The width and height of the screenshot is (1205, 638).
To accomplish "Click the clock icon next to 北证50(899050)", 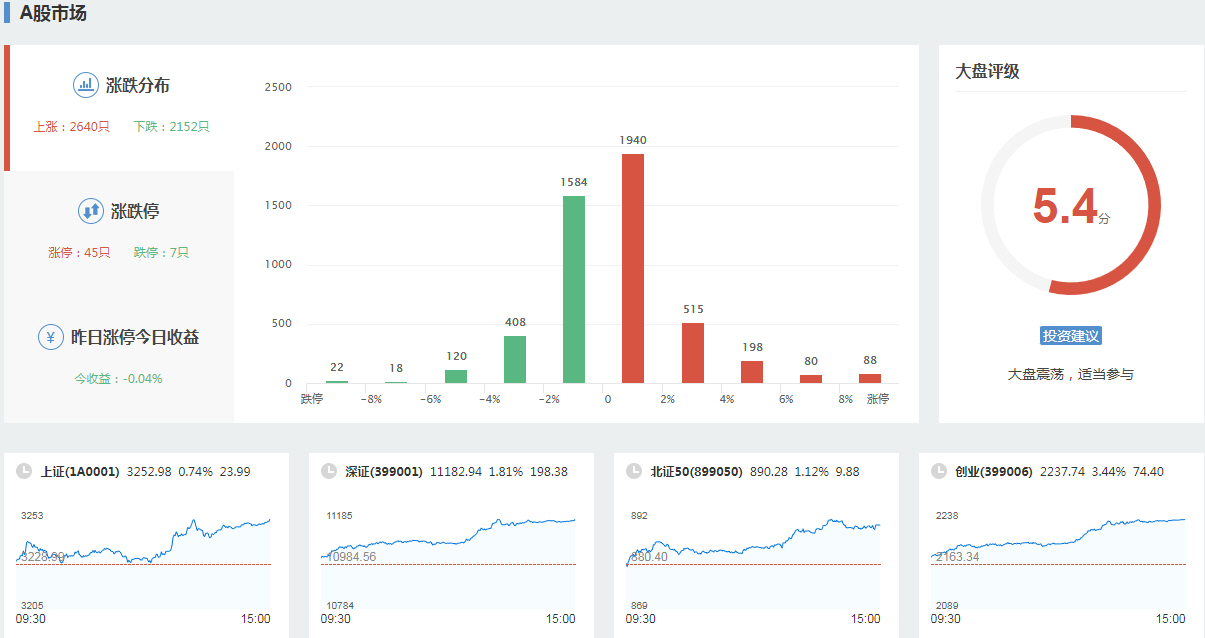I will (633, 471).
